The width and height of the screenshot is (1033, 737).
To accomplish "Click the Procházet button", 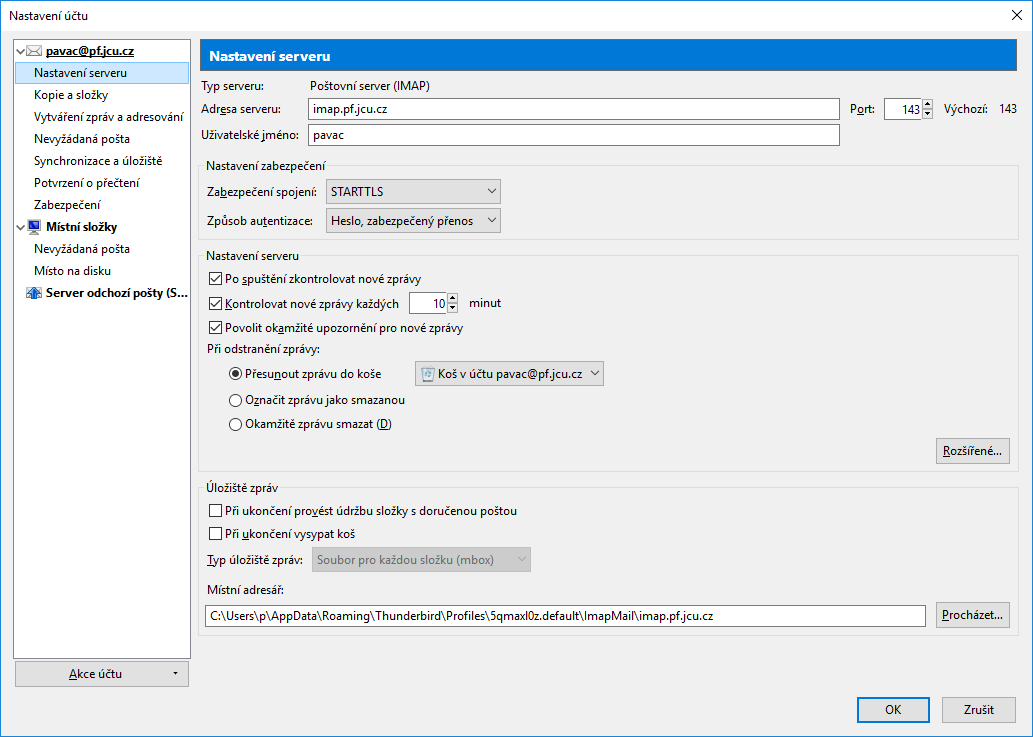I will click(972, 615).
